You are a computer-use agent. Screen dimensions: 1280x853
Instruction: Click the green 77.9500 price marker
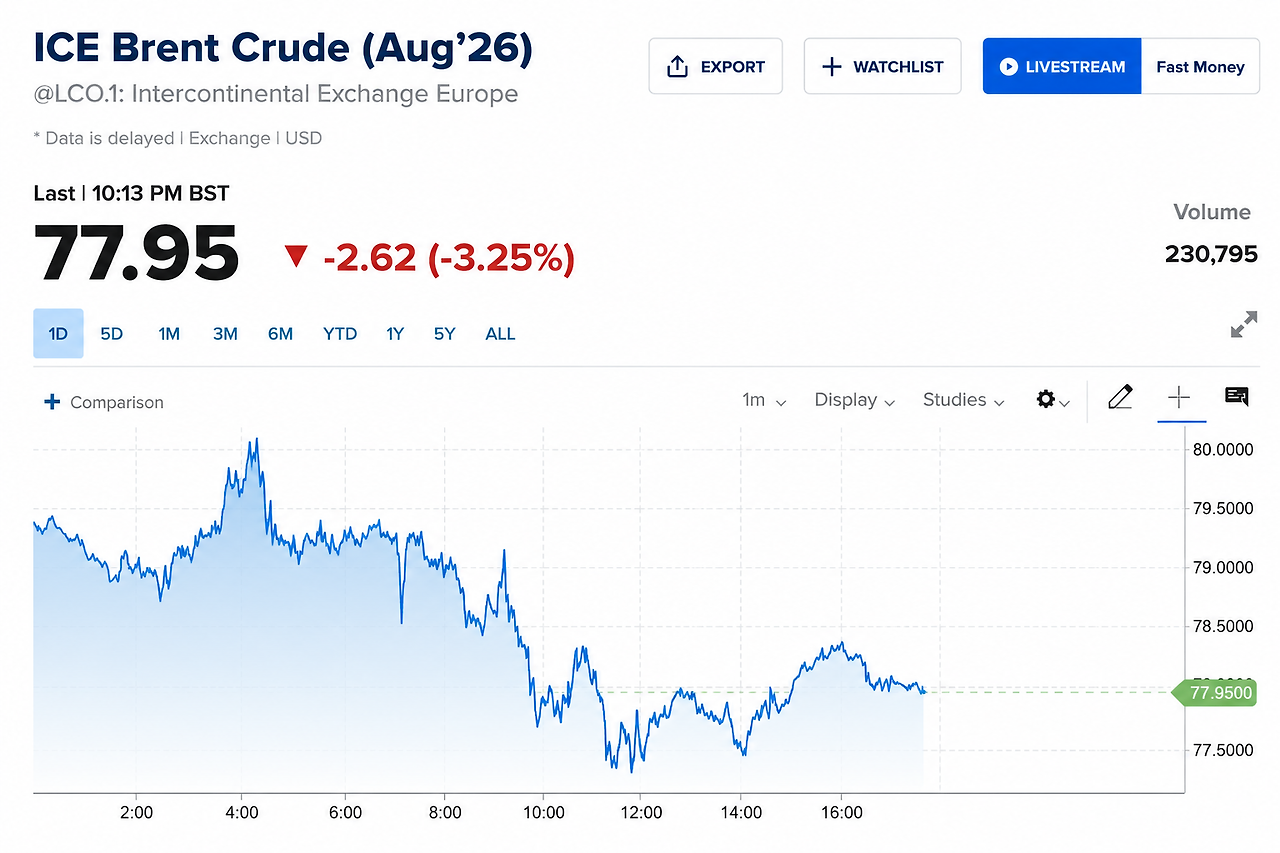1216,692
